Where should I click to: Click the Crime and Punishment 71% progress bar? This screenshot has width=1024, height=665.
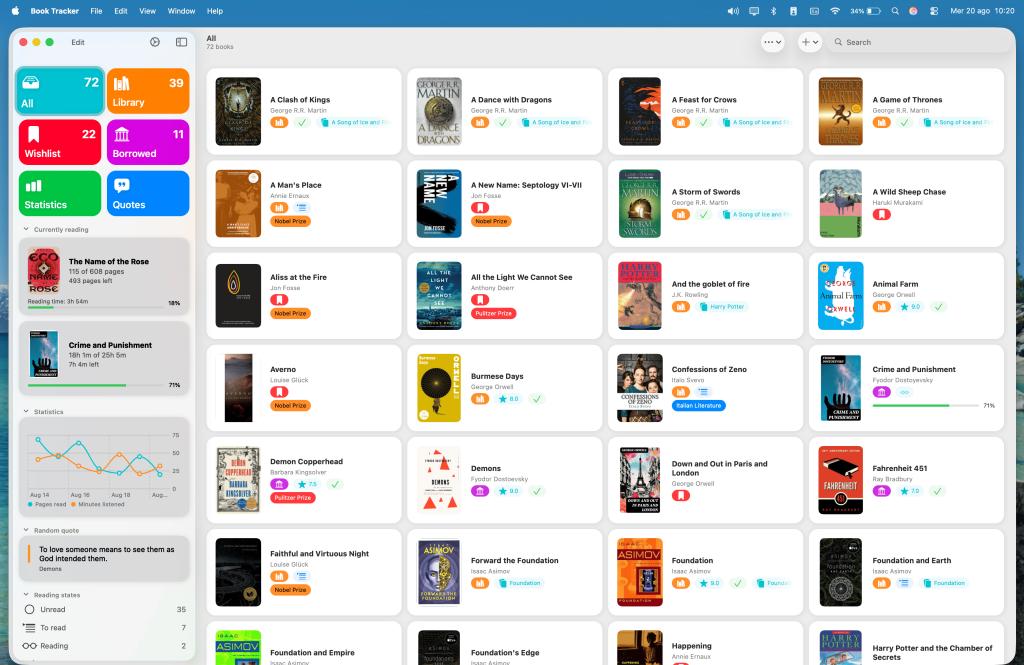pos(925,406)
